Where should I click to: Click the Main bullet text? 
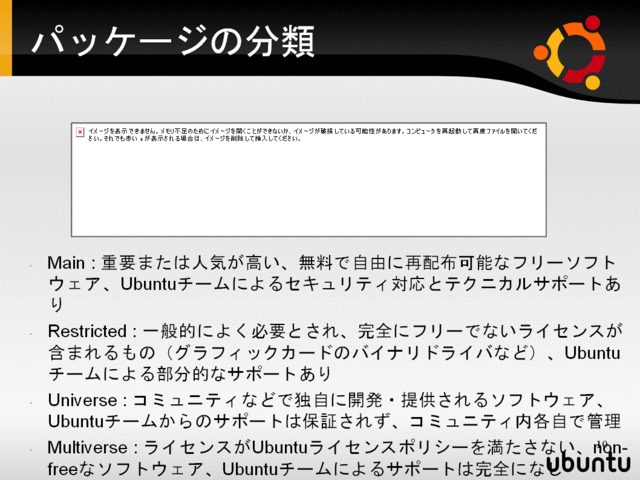point(333,283)
